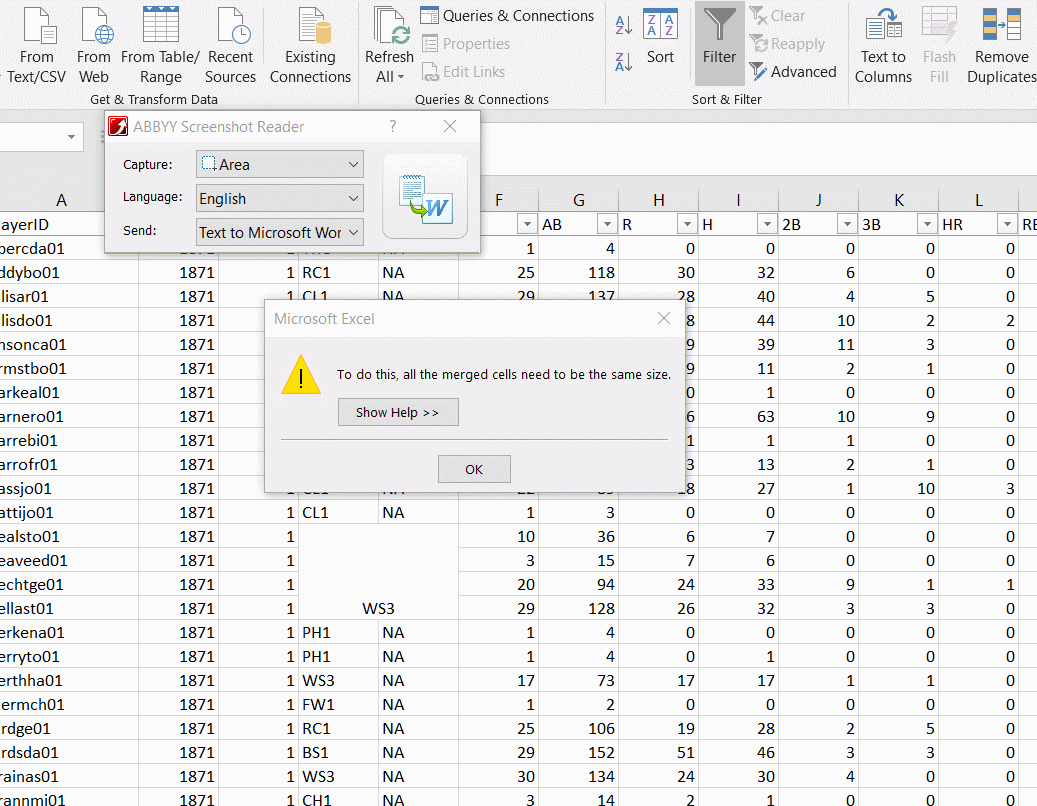
Task: Select column G header
Action: (x=579, y=200)
